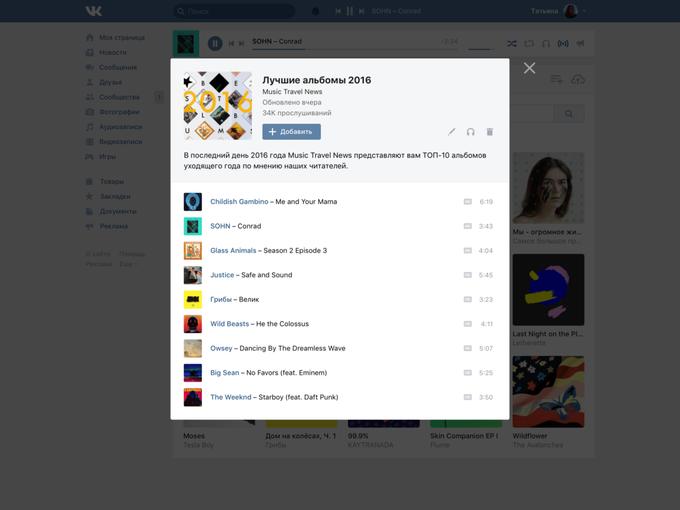Open Грибы artist link
Viewport: 680px width, 510px height.
coord(221,299)
